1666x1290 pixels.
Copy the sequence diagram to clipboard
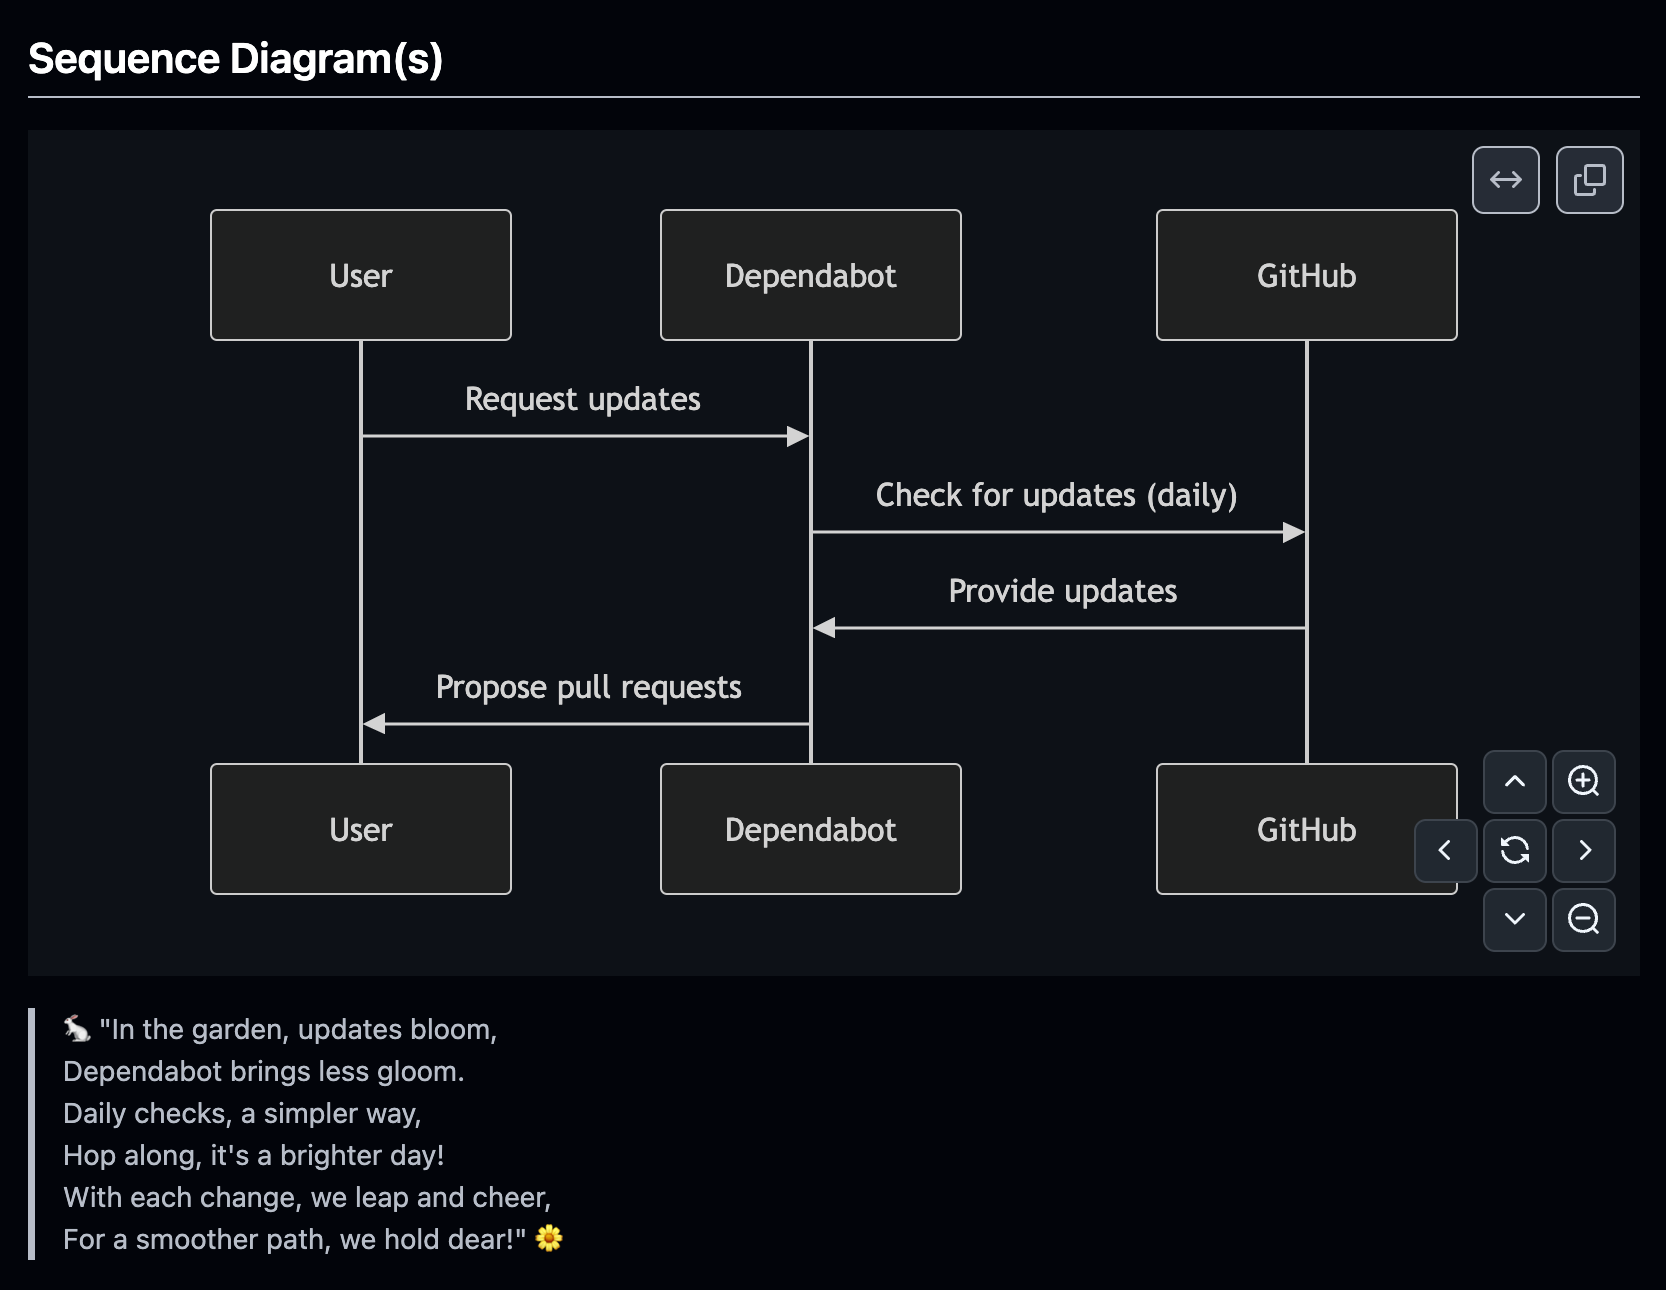click(x=1589, y=180)
